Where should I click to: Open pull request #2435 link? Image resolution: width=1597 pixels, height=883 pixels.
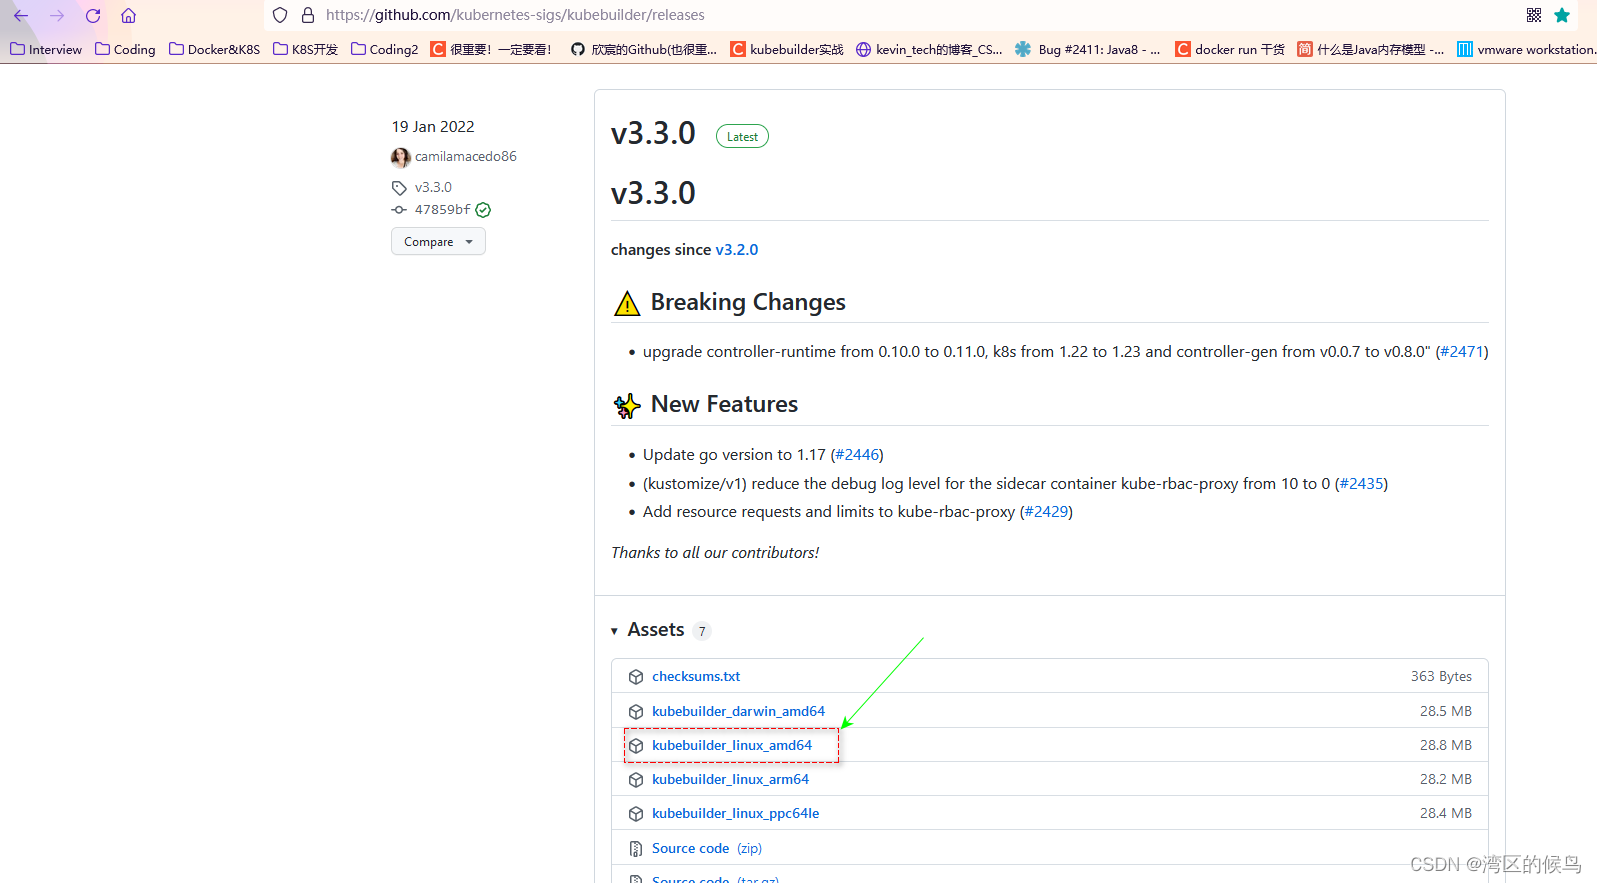click(x=1361, y=484)
